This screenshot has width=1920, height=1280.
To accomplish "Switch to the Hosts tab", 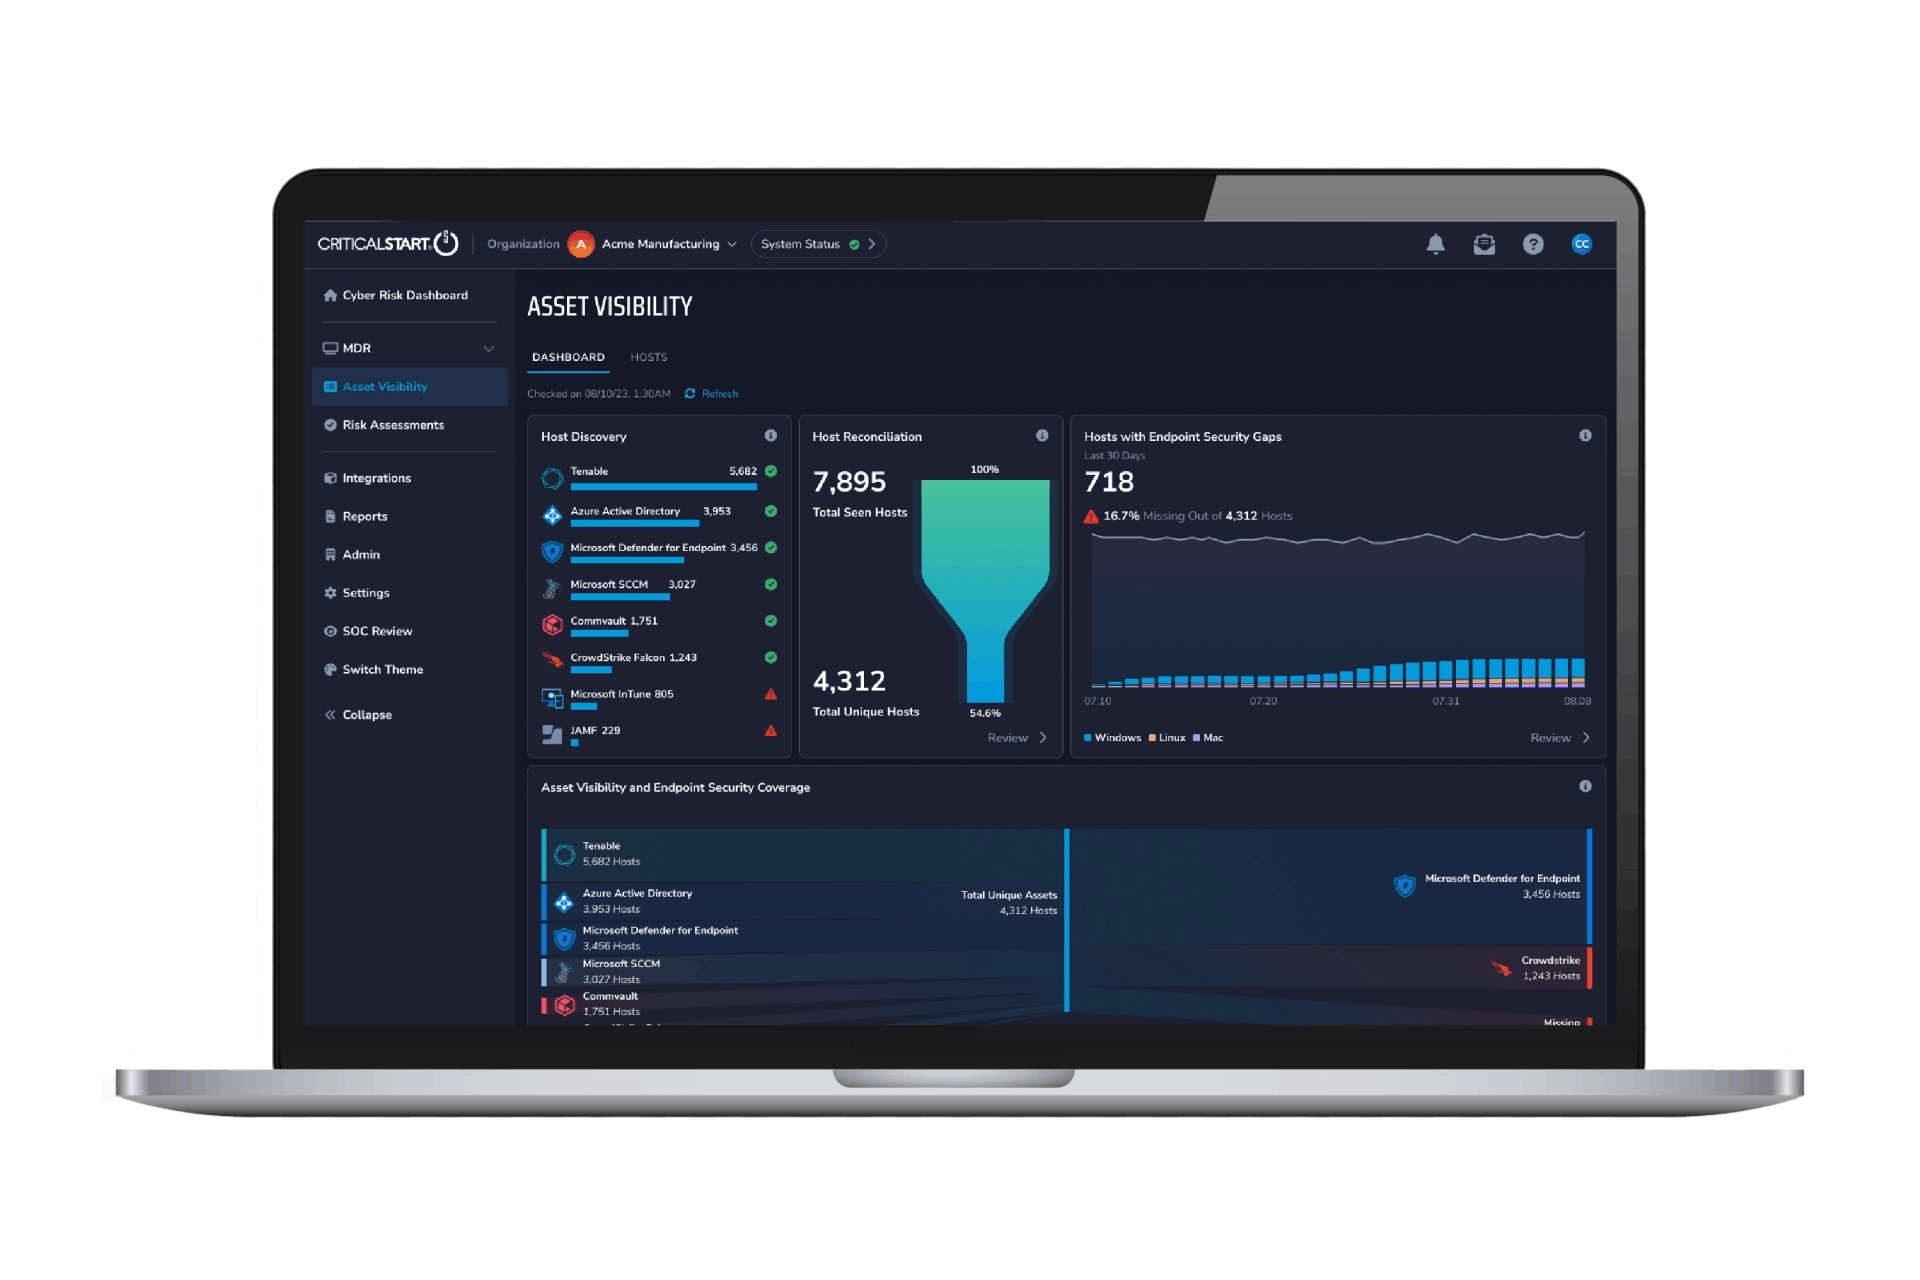I will [648, 357].
